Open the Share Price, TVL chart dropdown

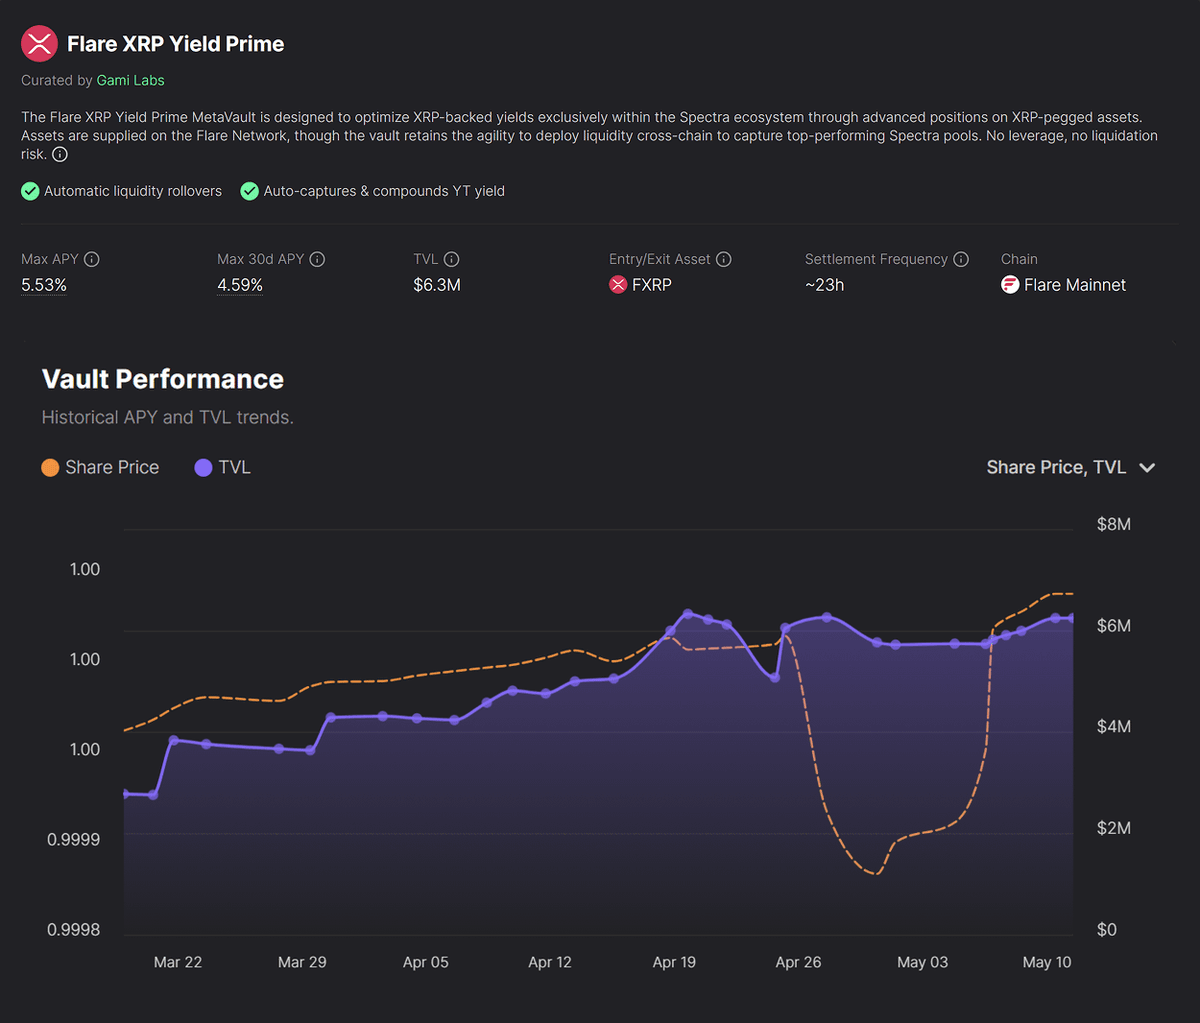[1071, 467]
